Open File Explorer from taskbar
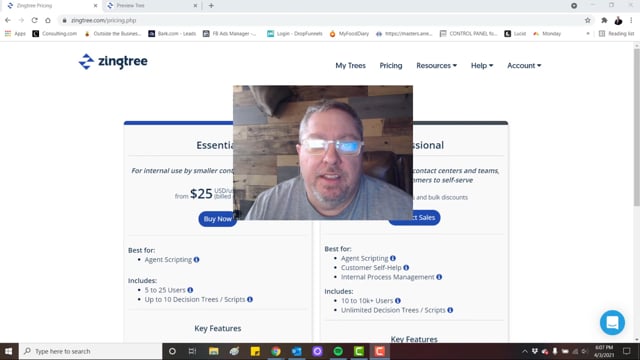The height and width of the screenshot is (360, 640). (213, 351)
